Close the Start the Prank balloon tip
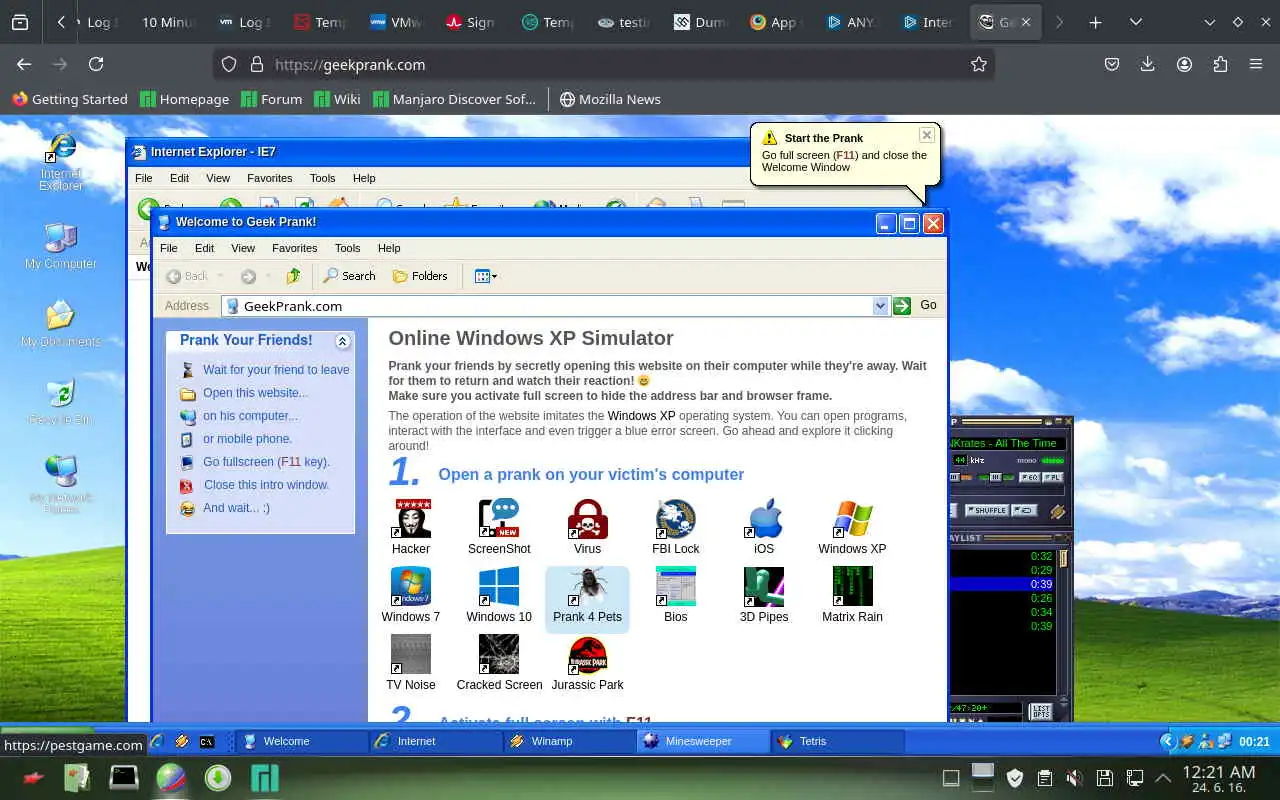 pyautogui.click(x=927, y=135)
